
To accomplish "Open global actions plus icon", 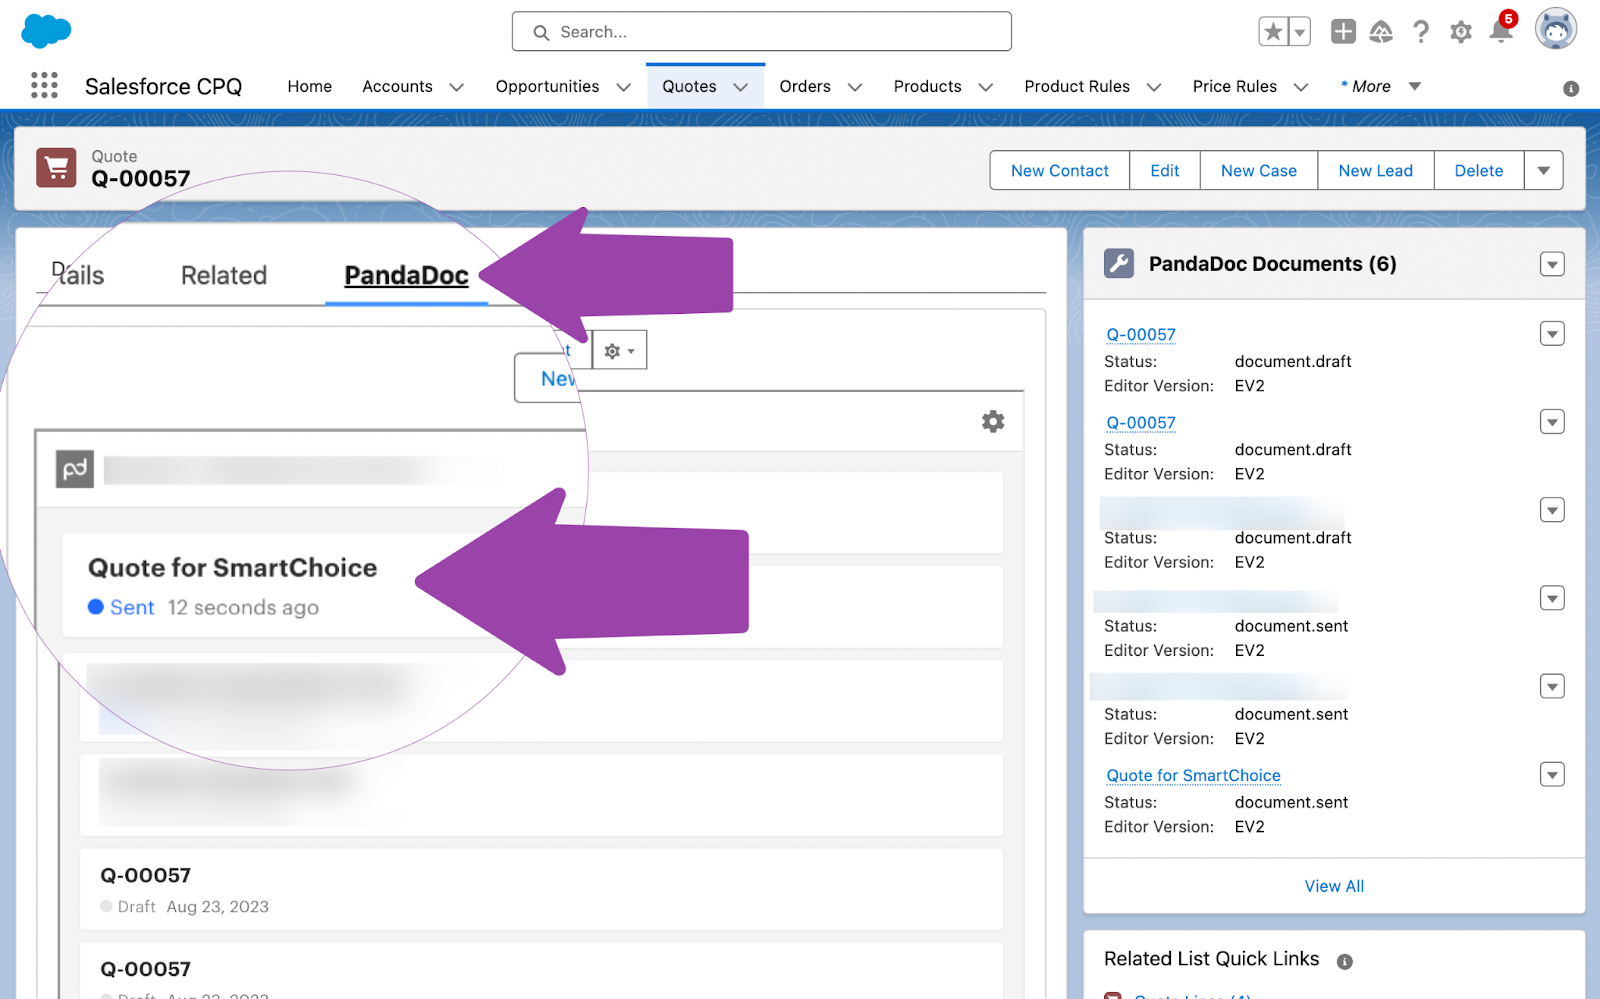I will click(x=1343, y=32).
